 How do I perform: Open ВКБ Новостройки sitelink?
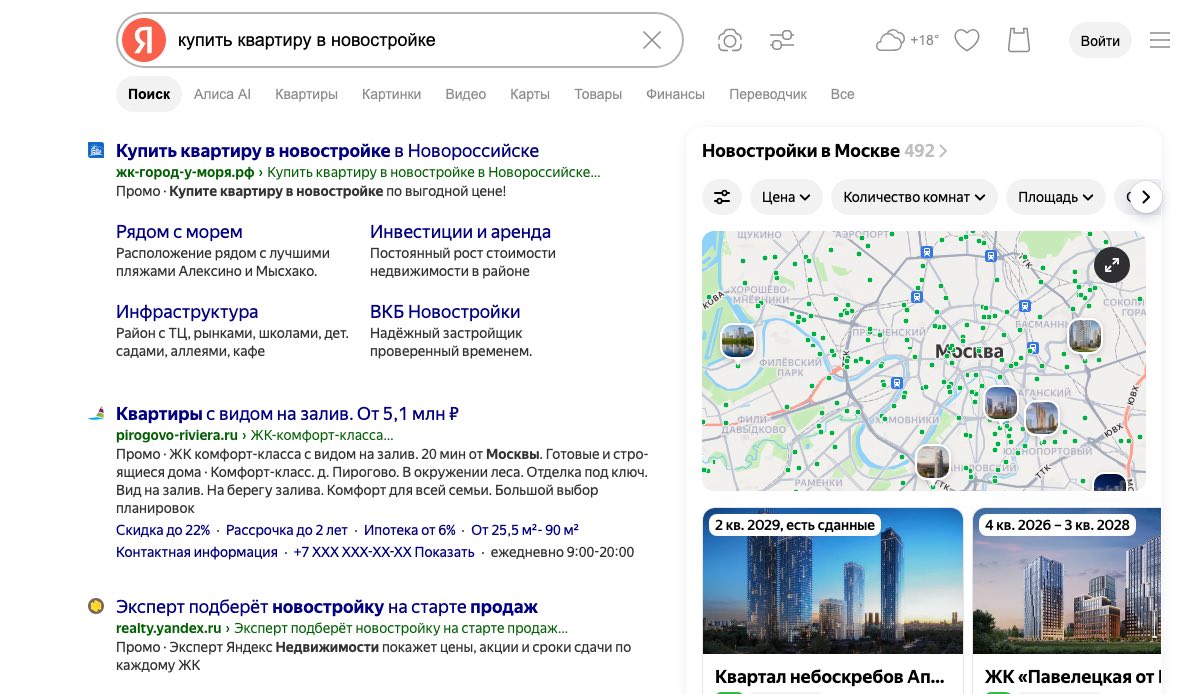tap(445, 312)
